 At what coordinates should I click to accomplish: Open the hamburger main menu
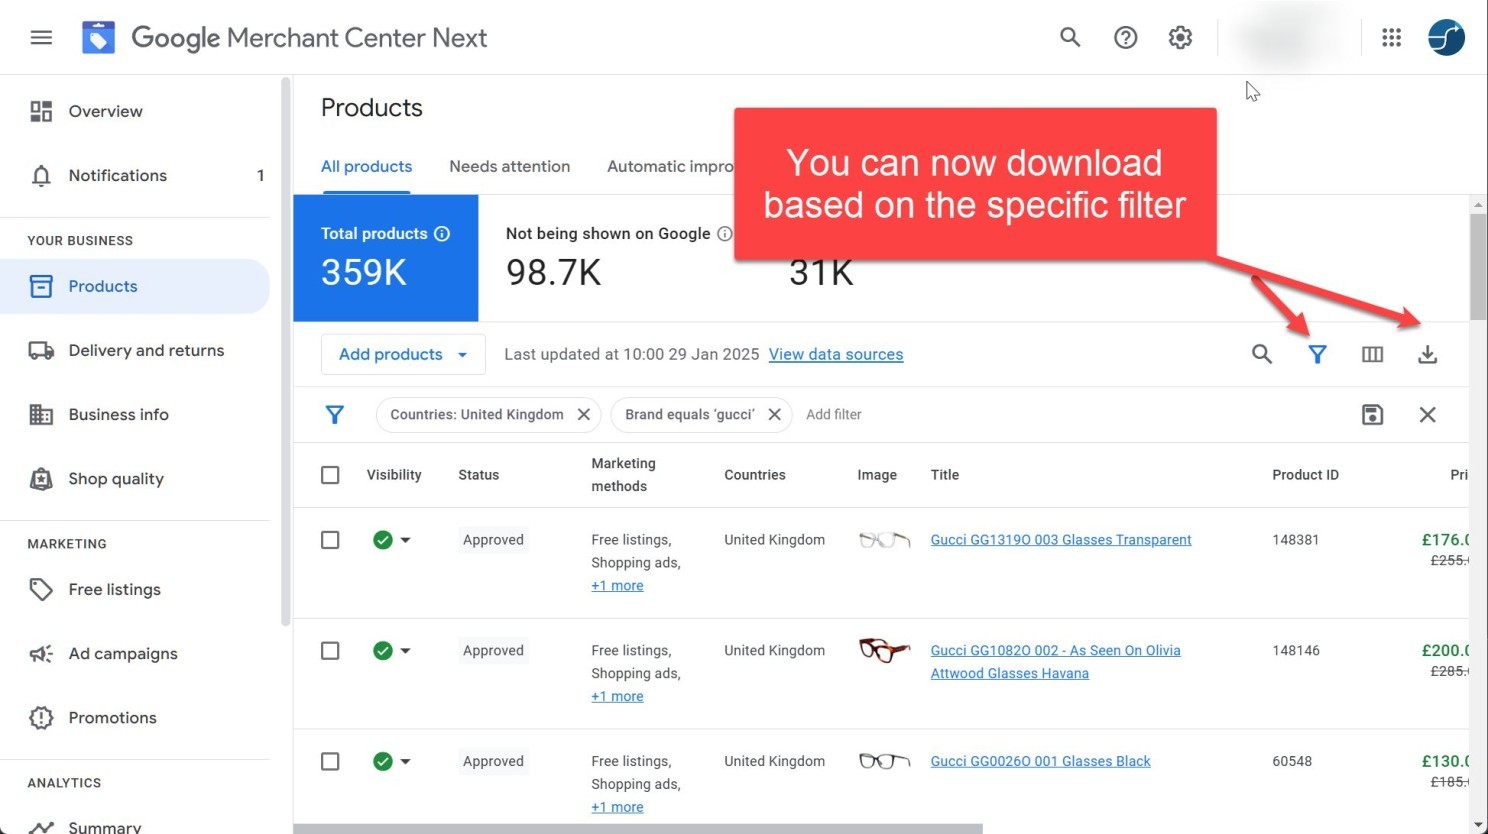click(41, 38)
